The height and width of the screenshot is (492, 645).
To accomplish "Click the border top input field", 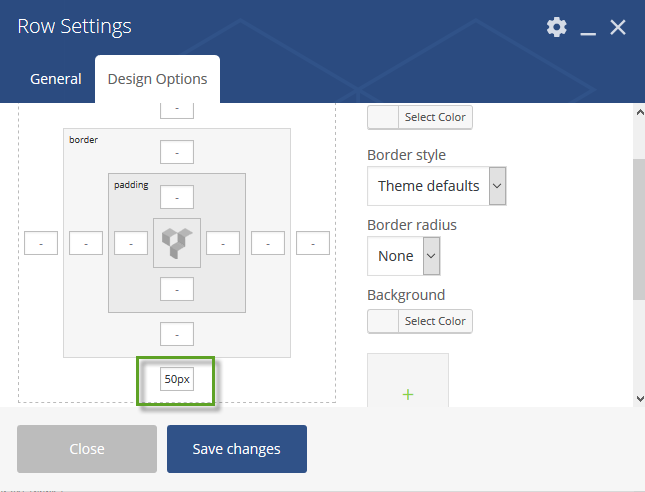I will click(x=177, y=152).
